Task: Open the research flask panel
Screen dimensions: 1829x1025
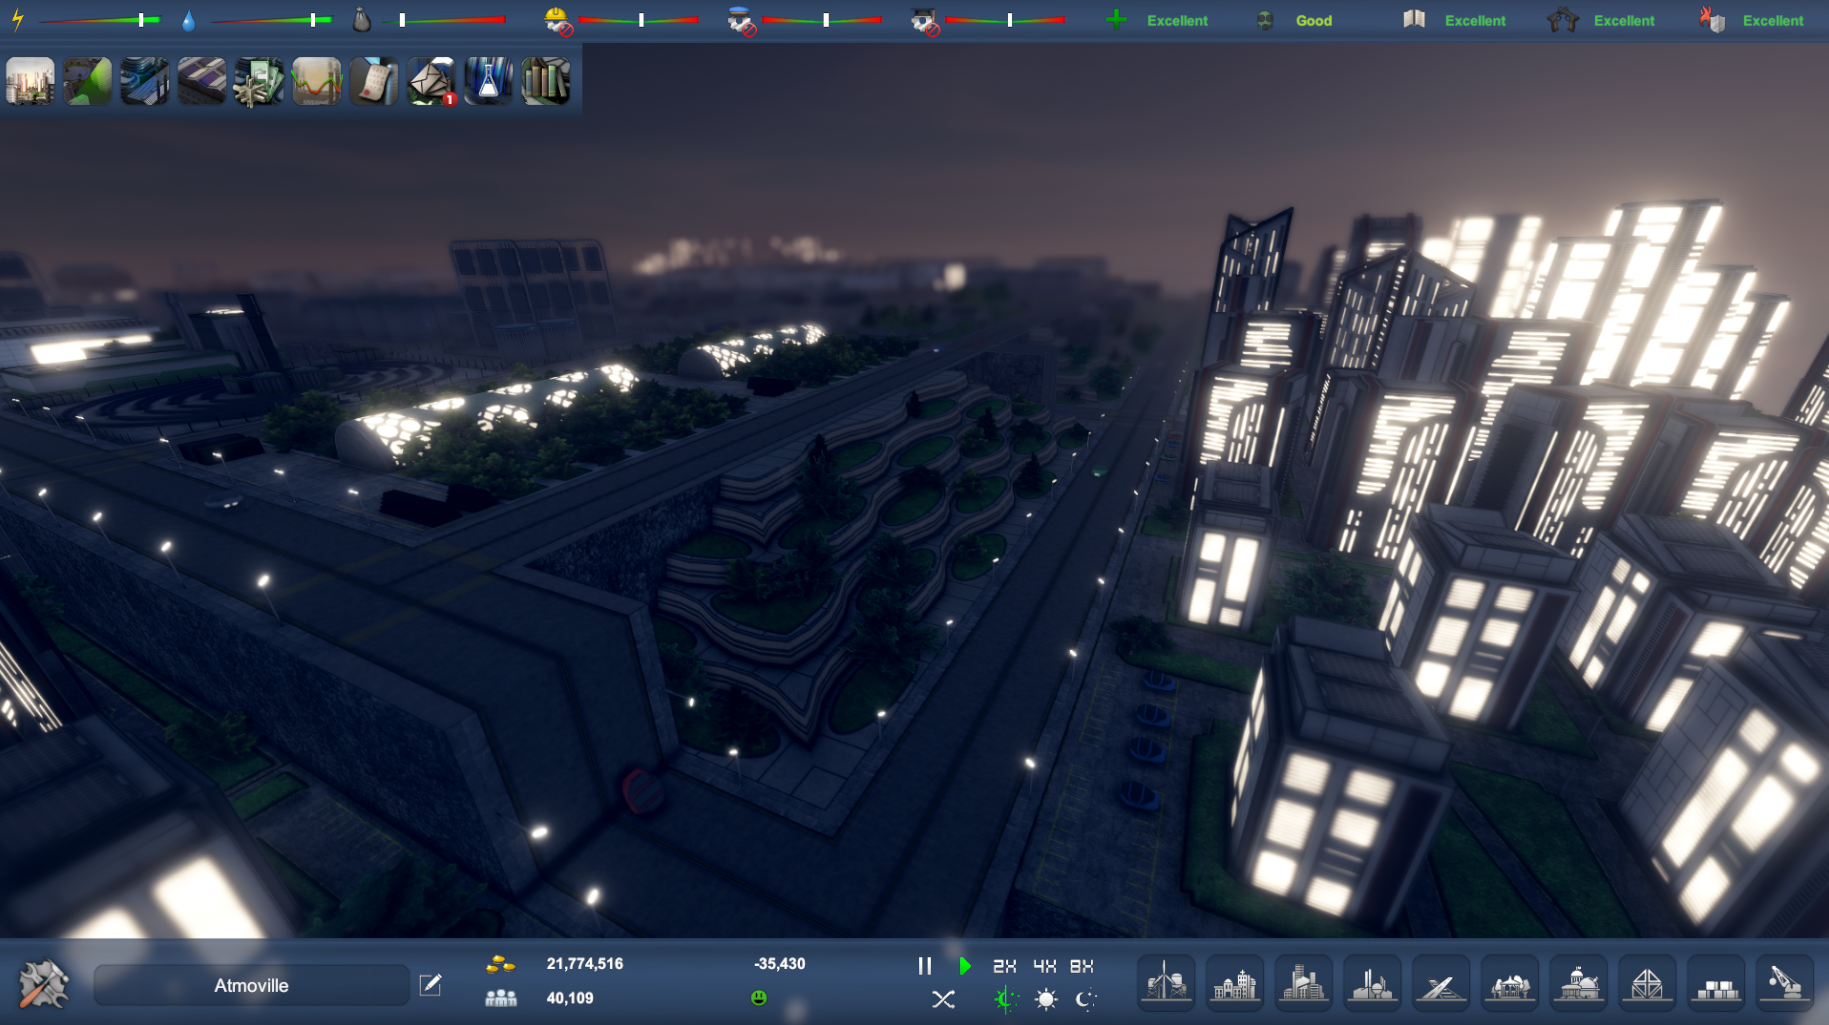Action: tap(488, 81)
